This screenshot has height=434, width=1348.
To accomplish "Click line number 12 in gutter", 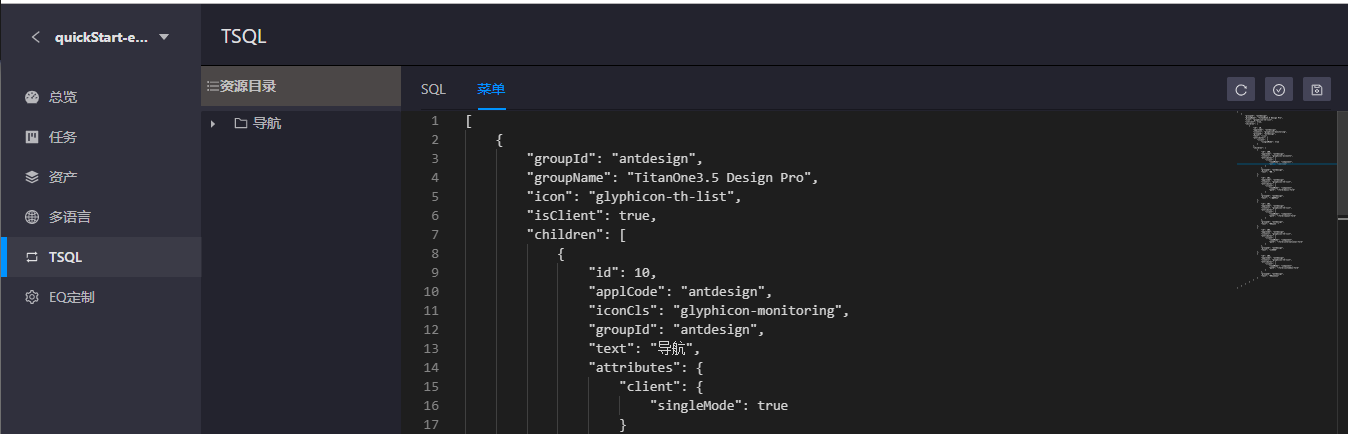I will coord(431,330).
